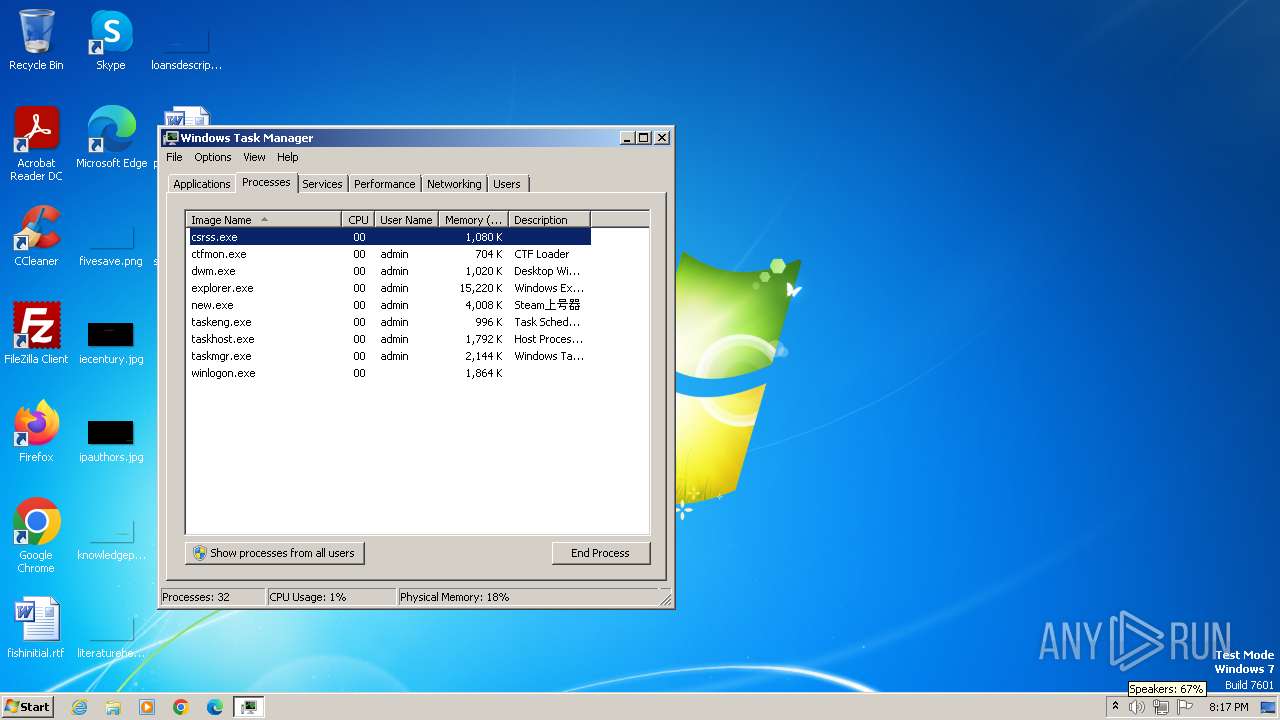Open the Help menu in Task Manager
1280x720 pixels.
click(288, 157)
